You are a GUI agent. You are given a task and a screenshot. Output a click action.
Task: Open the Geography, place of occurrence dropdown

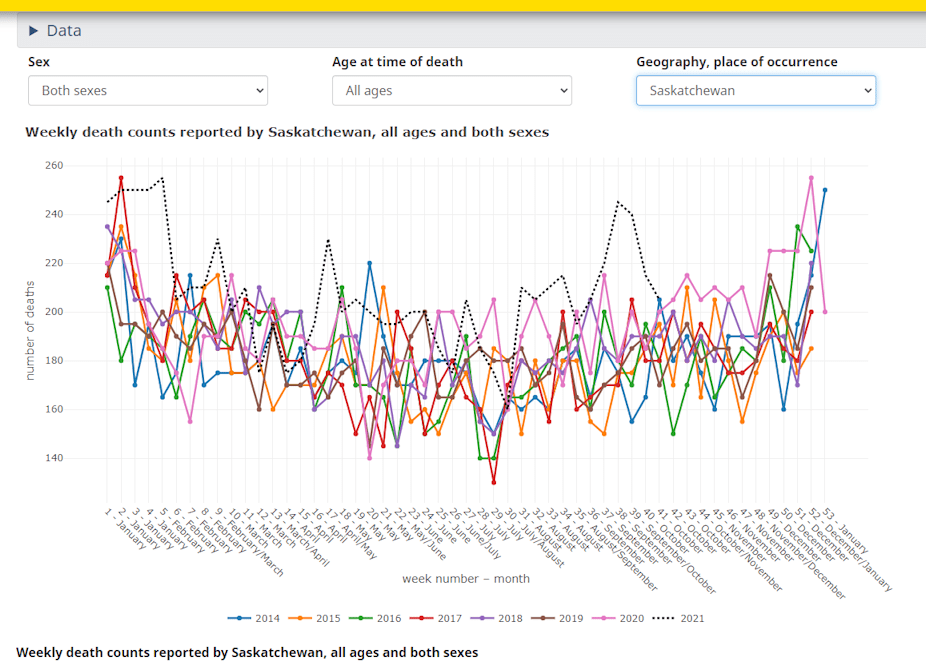click(756, 91)
